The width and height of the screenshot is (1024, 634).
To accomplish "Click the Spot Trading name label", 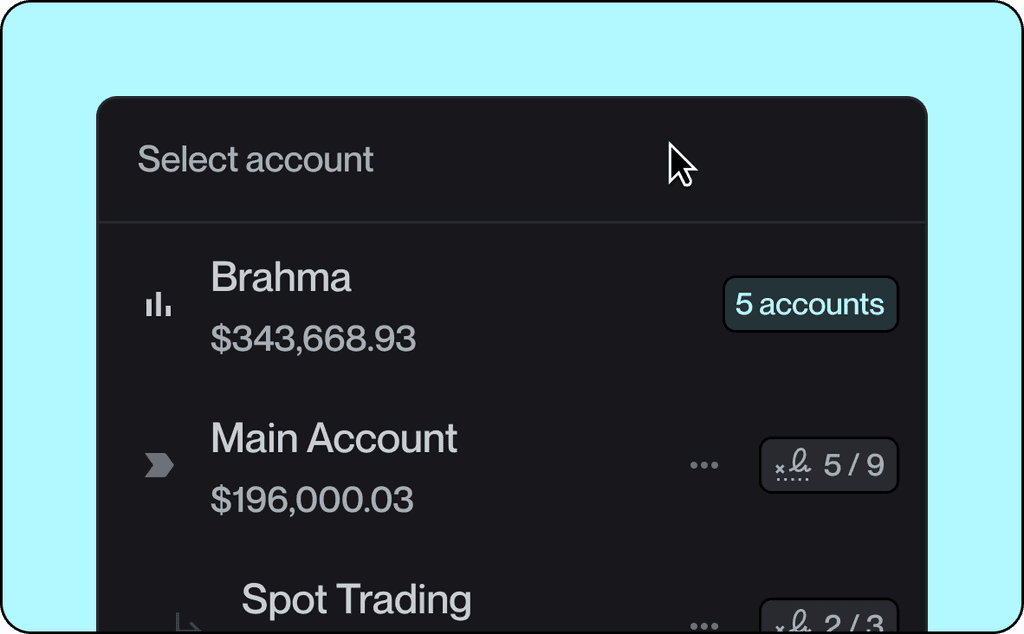I will coord(357,600).
